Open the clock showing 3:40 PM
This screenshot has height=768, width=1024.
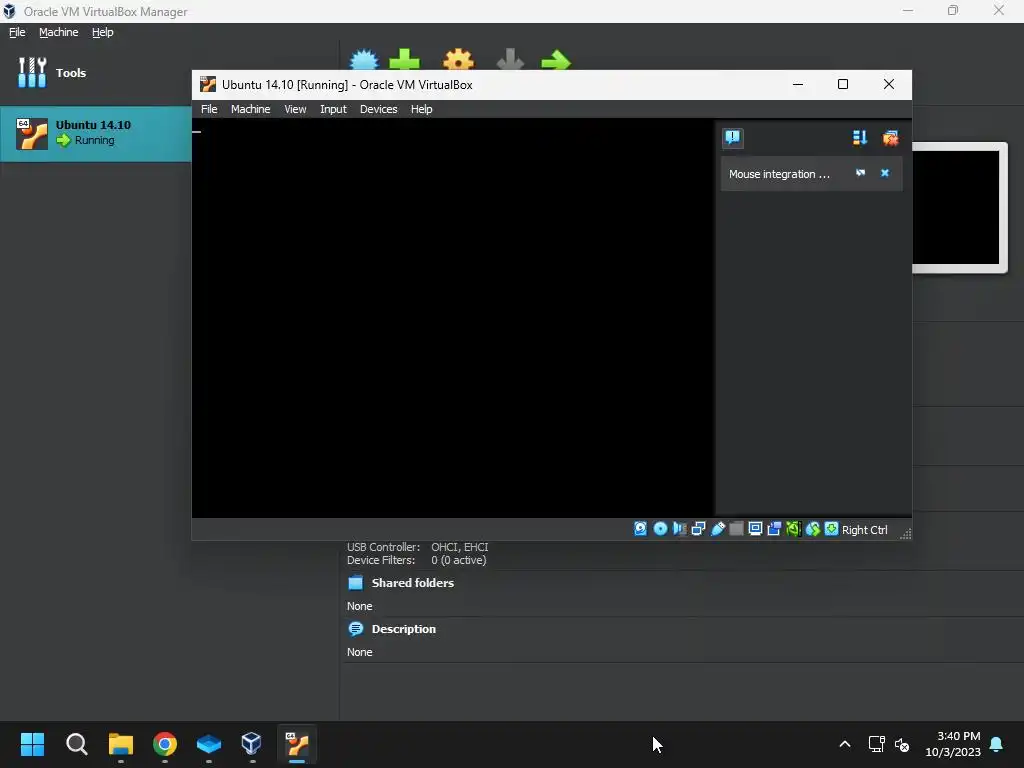pyautogui.click(x=953, y=744)
